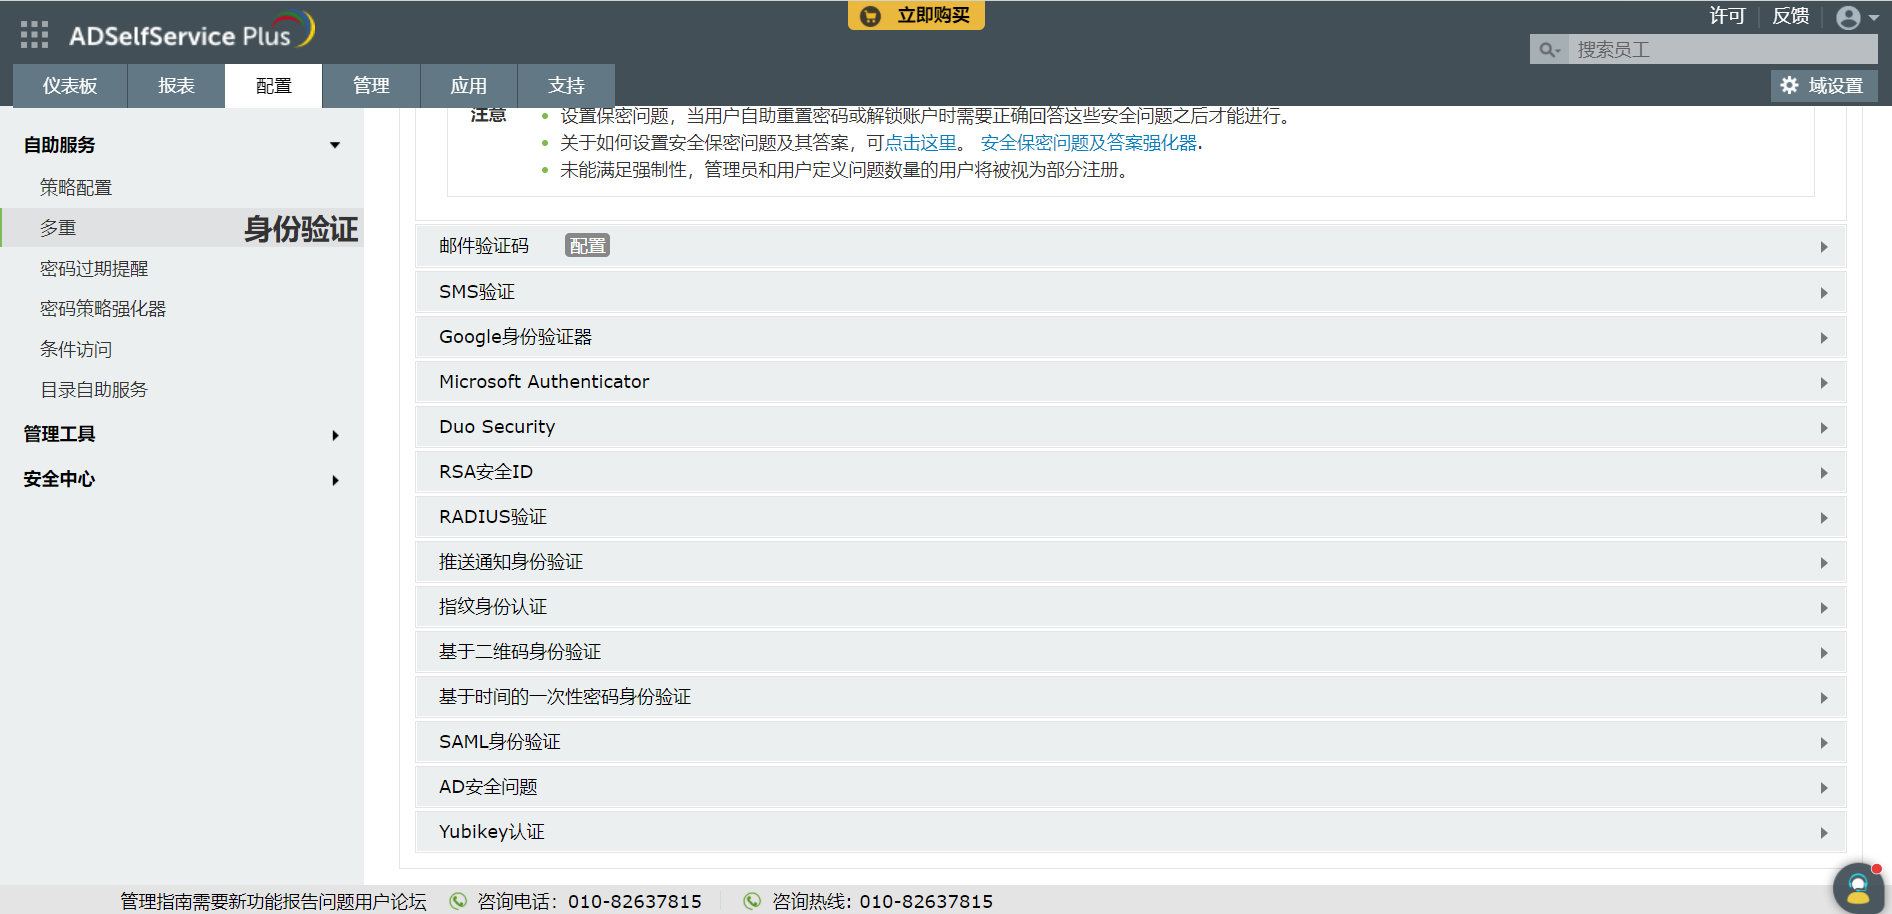
Task: Expand the 推送通知身份验证 section
Action: point(1130,562)
